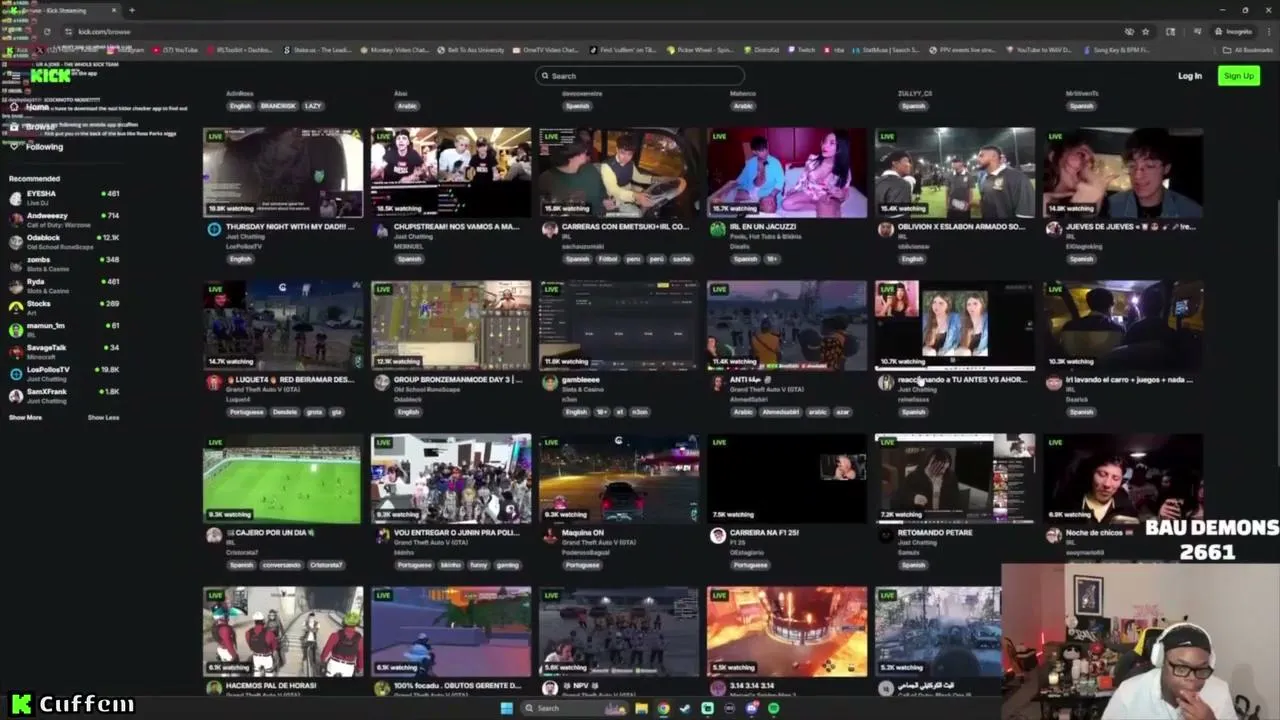This screenshot has height=720, width=1280.
Task: Open stream title IRL EN UN JACUZZI
Action: point(763,227)
